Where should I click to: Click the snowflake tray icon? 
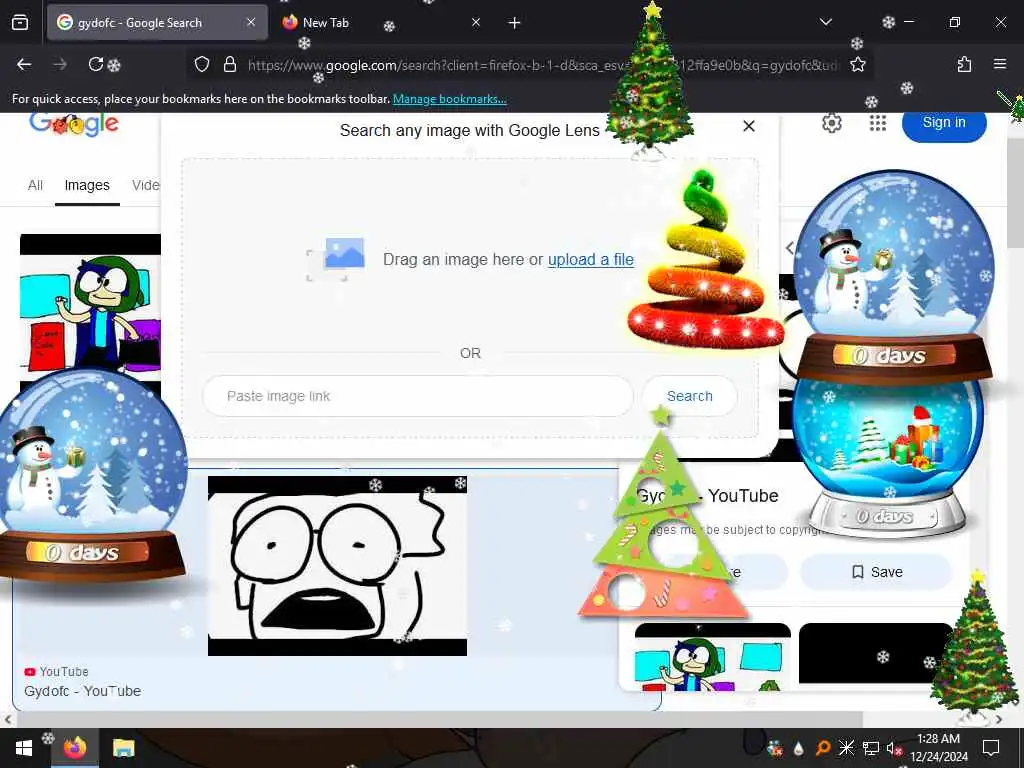click(846, 748)
